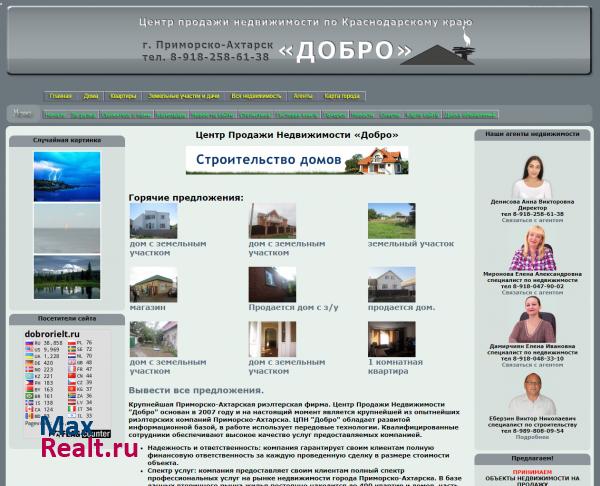Contact agent Миронова via Связаться с агентом

click(532, 292)
